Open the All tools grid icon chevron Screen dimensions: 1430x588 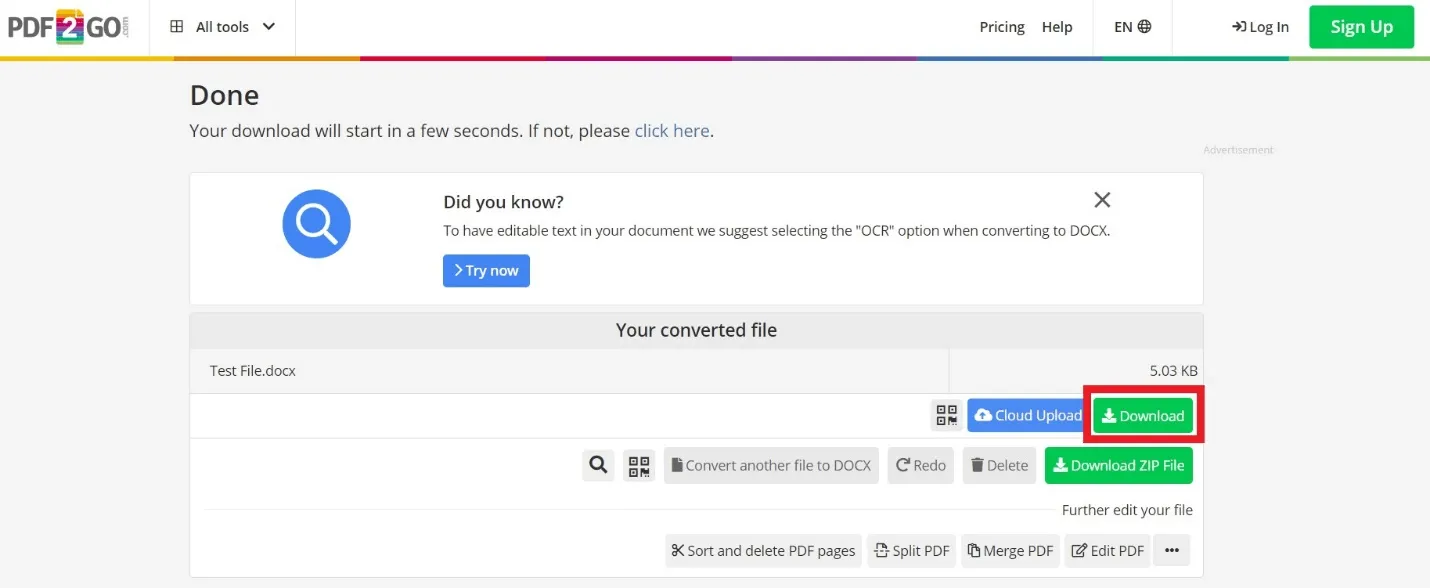coord(268,27)
